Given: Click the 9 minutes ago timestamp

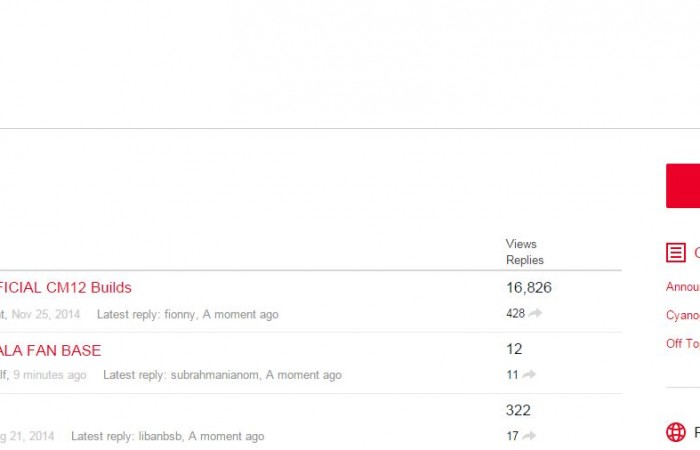Looking at the screenshot, I should [49, 375].
